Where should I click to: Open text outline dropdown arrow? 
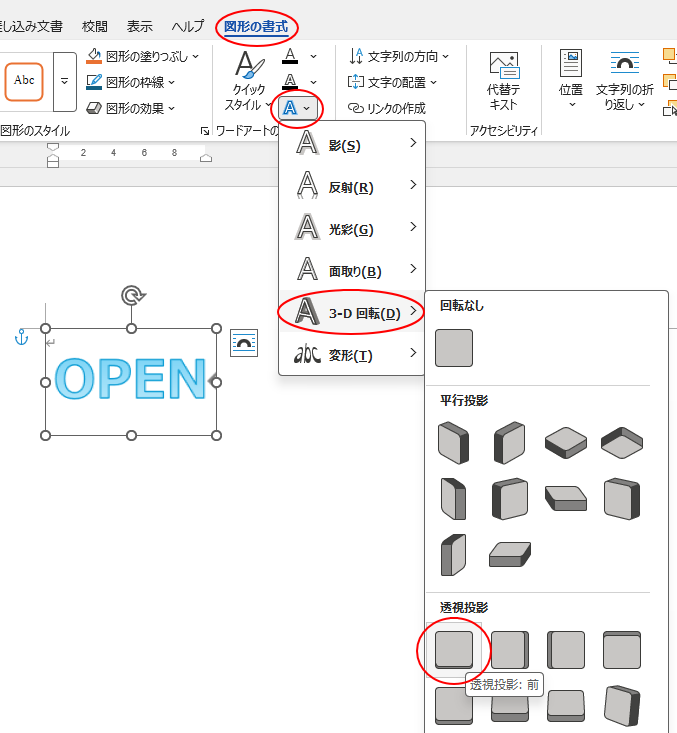[x=313, y=82]
